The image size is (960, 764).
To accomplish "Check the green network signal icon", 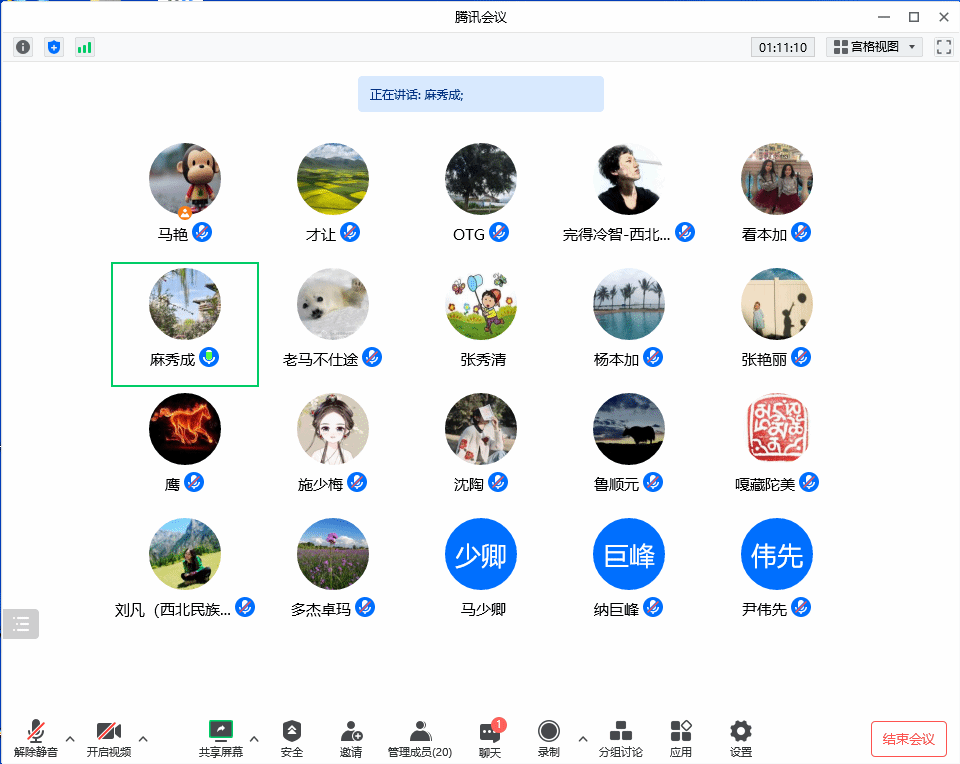I will pos(85,47).
